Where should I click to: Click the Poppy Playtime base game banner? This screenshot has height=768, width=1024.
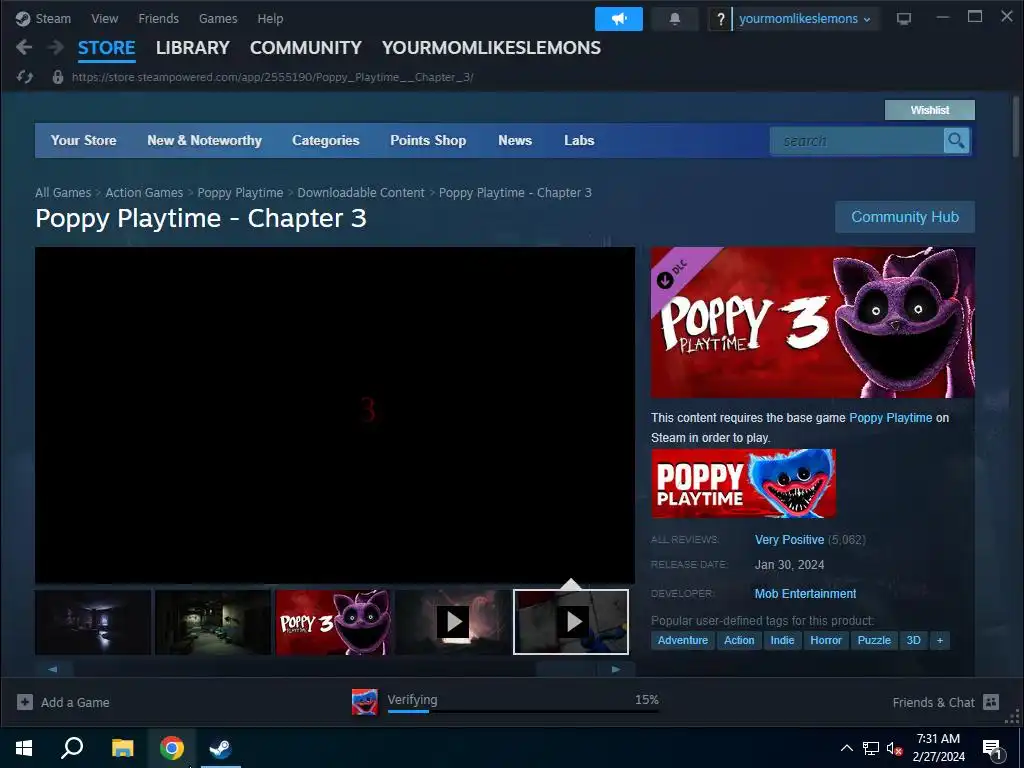tap(743, 483)
